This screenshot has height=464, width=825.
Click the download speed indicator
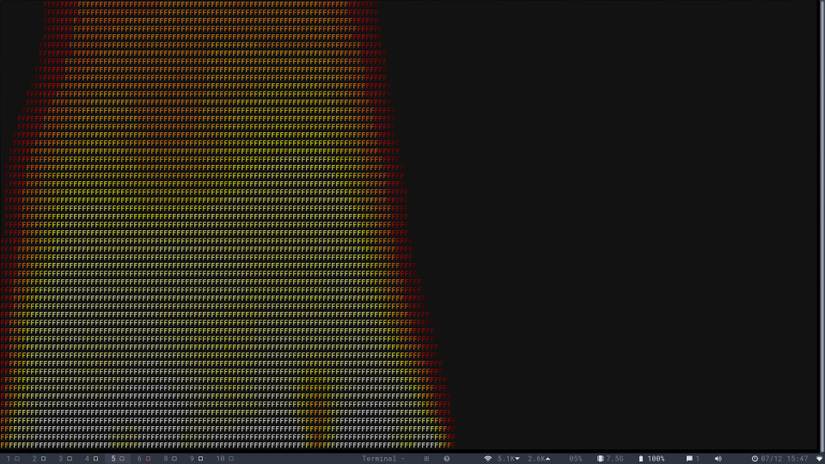pyautogui.click(x=509, y=459)
